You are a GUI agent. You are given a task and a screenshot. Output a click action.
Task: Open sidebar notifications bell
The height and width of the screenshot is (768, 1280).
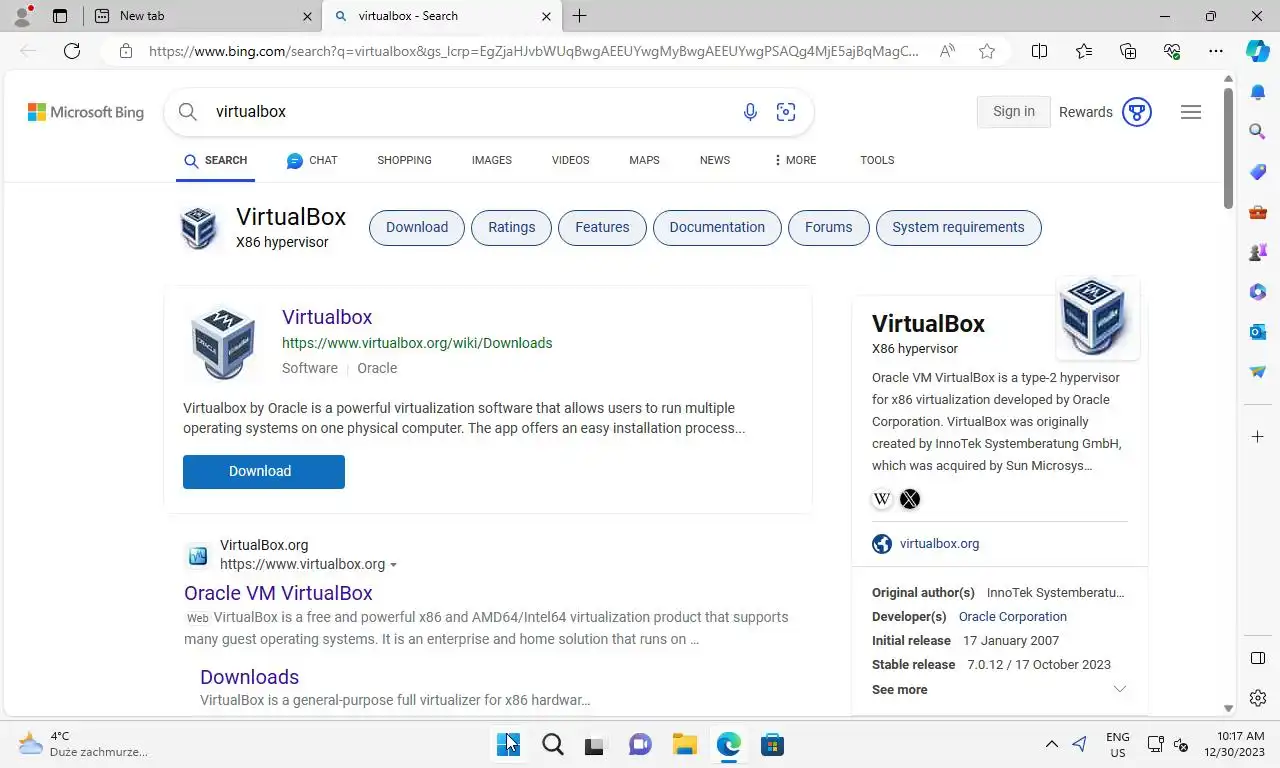click(x=1258, y=92)
